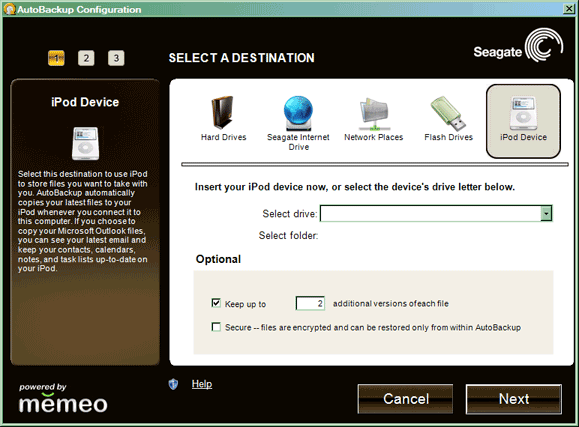Viewport: 579px width, 427px height.
Task: Choose the Seagate Internet Drive globe icon
Action: click(298, 113)
